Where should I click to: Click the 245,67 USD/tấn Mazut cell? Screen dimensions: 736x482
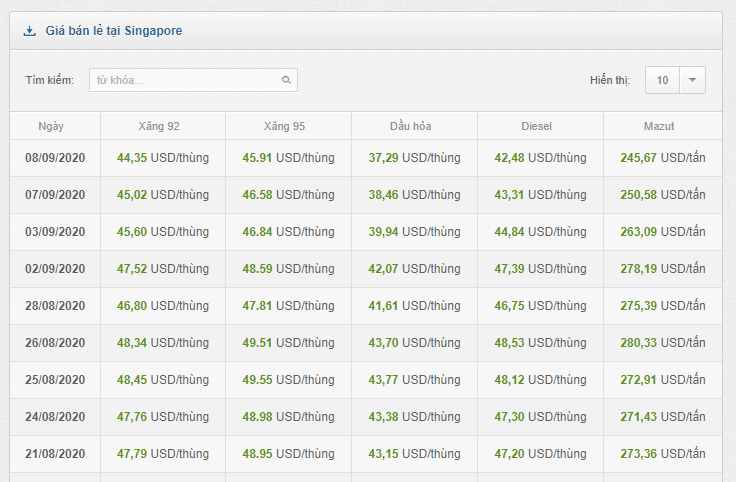click(663, 158)
